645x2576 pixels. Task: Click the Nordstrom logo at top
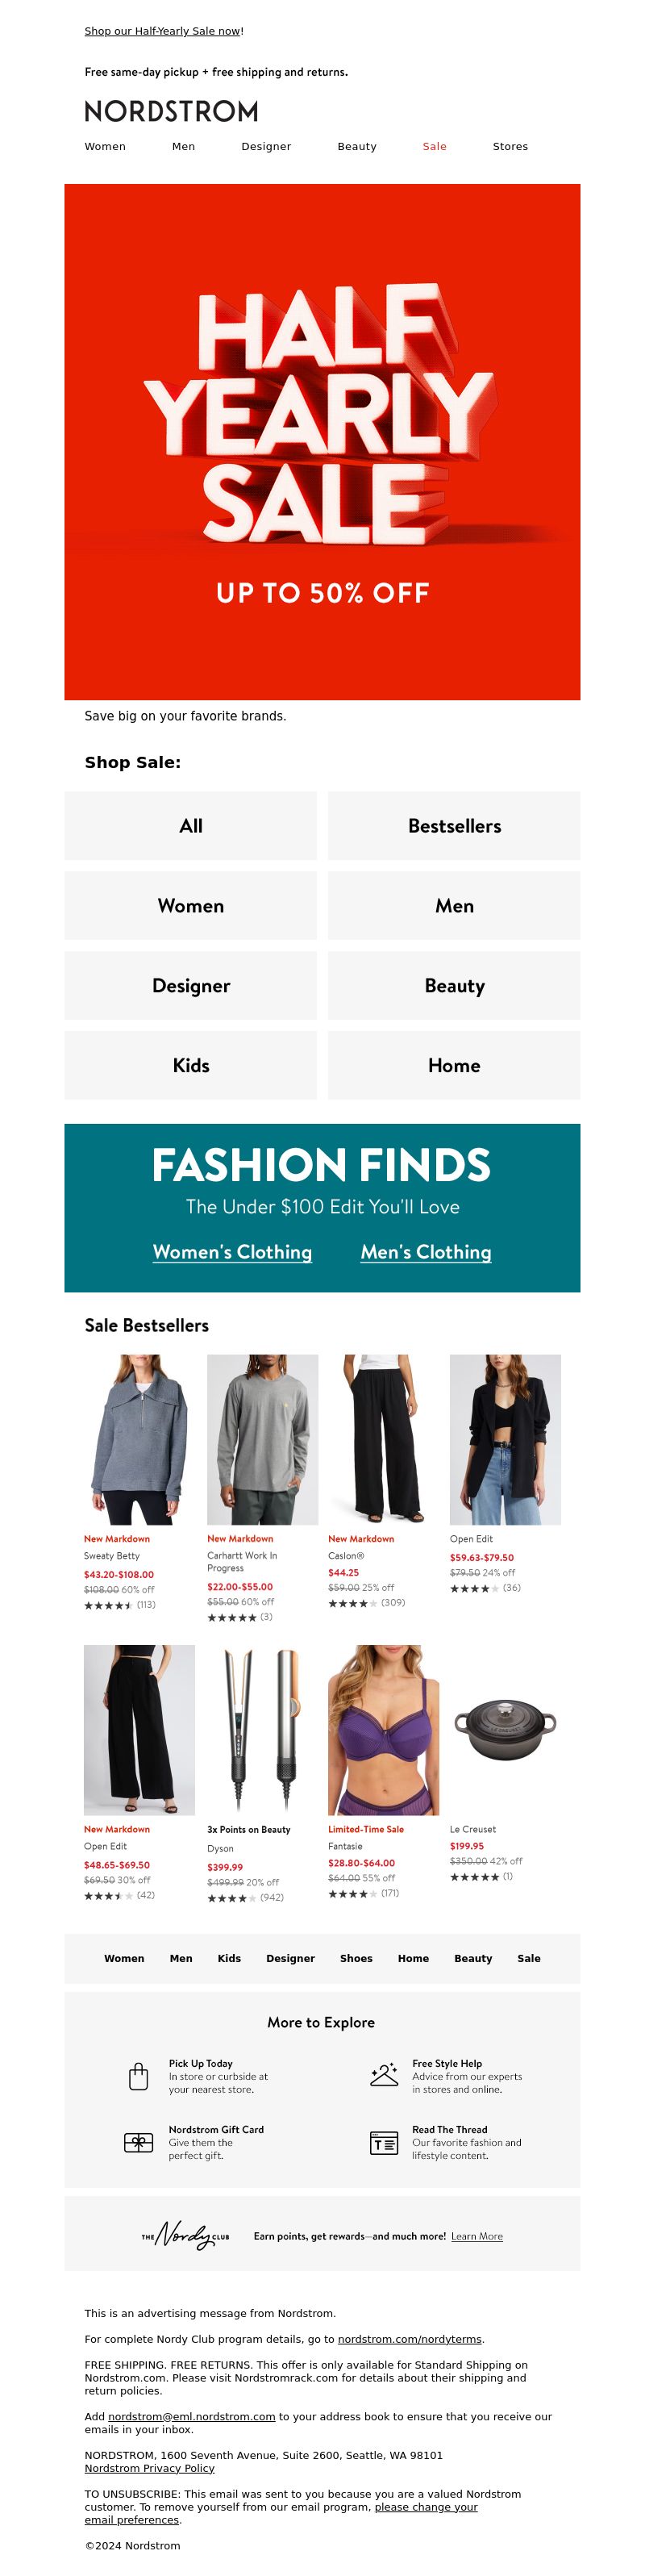171,111
